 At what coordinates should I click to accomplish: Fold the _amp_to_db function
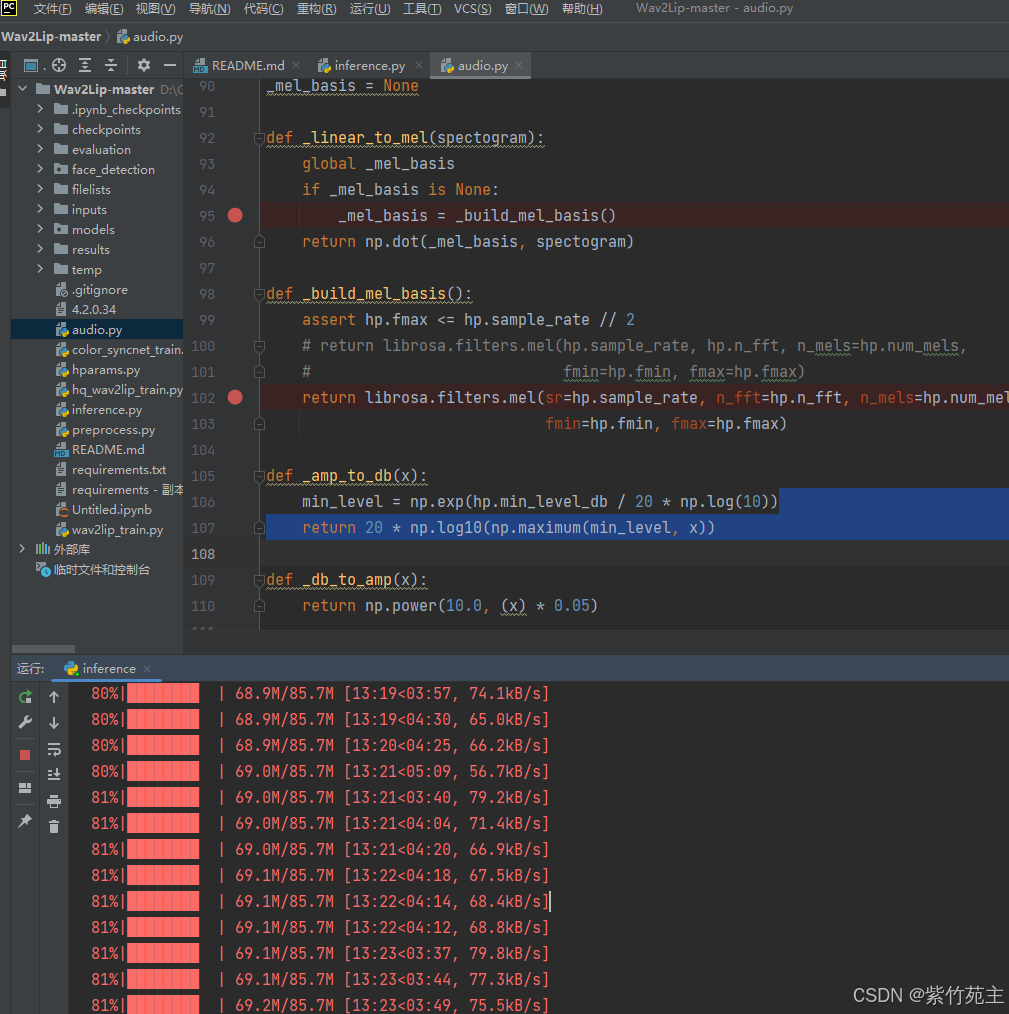click(x=259, y=476)
